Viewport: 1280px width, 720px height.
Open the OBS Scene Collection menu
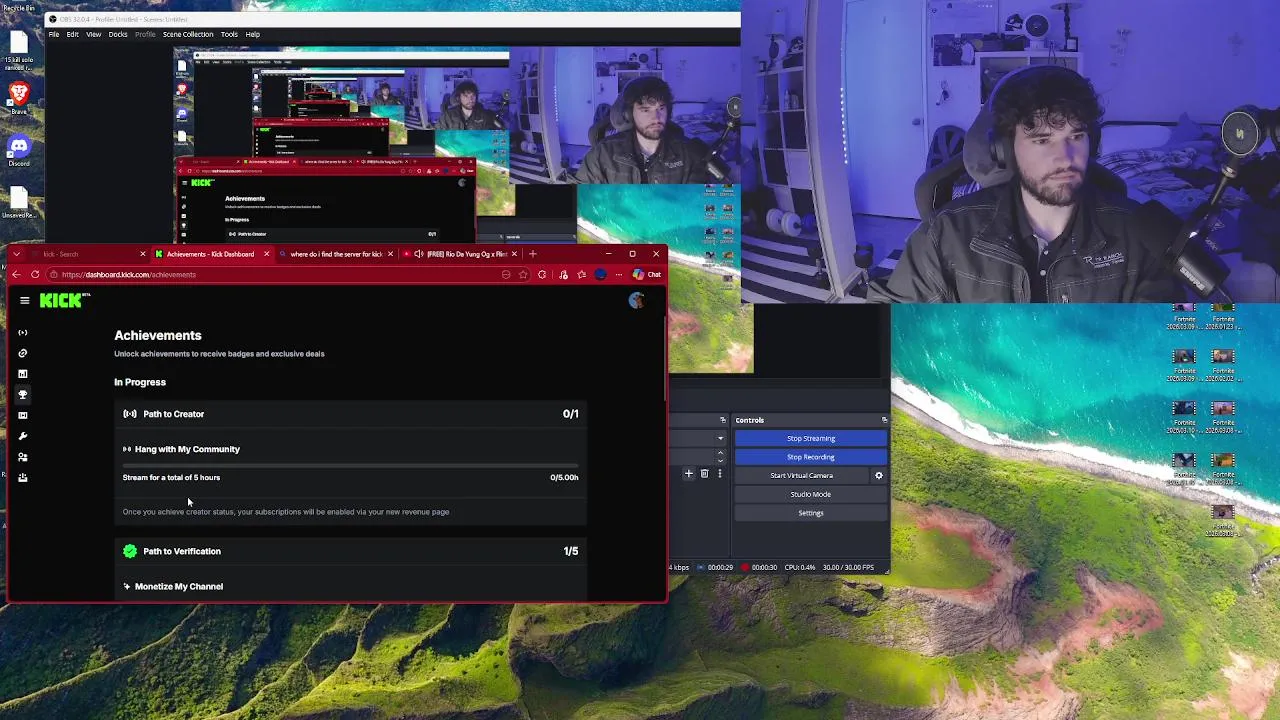[188, 34]
